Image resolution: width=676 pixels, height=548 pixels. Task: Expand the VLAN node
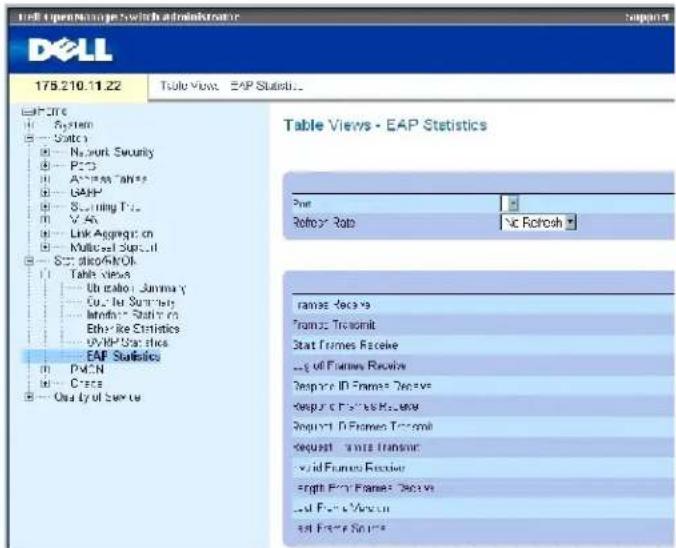coord(45,220)
